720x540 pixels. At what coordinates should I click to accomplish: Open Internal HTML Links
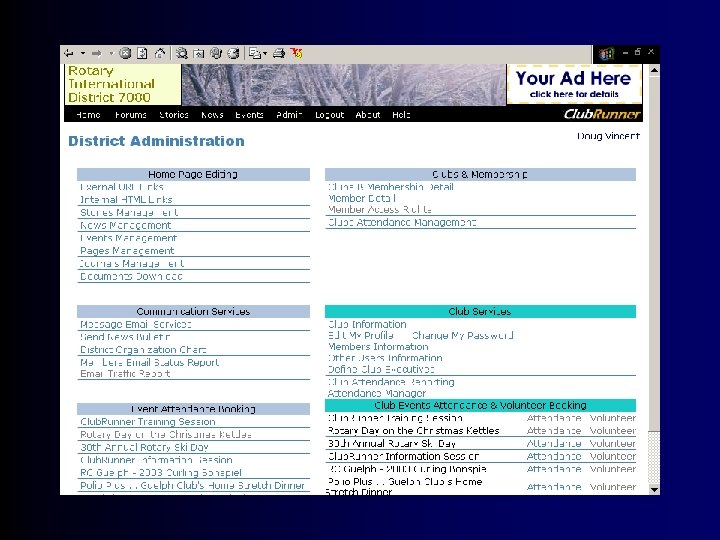tap(126, 200)
